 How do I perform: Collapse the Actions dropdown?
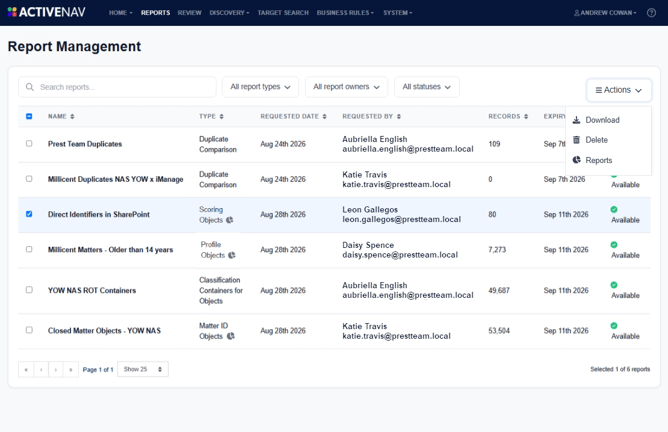[x=619, y=90]
